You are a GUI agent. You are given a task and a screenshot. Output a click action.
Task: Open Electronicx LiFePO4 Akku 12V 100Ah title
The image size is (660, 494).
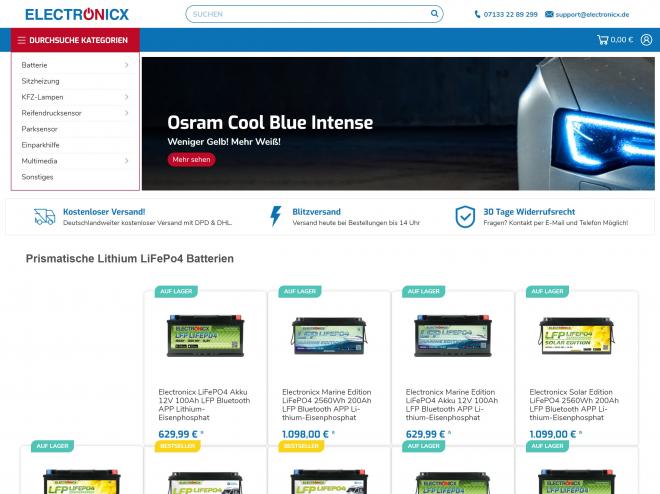coord(205,405)
